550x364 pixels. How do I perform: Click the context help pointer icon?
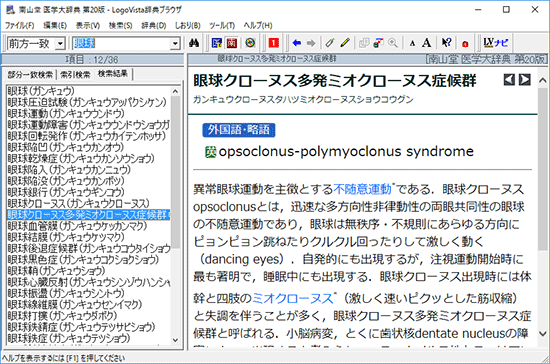(x=446, y=43)
